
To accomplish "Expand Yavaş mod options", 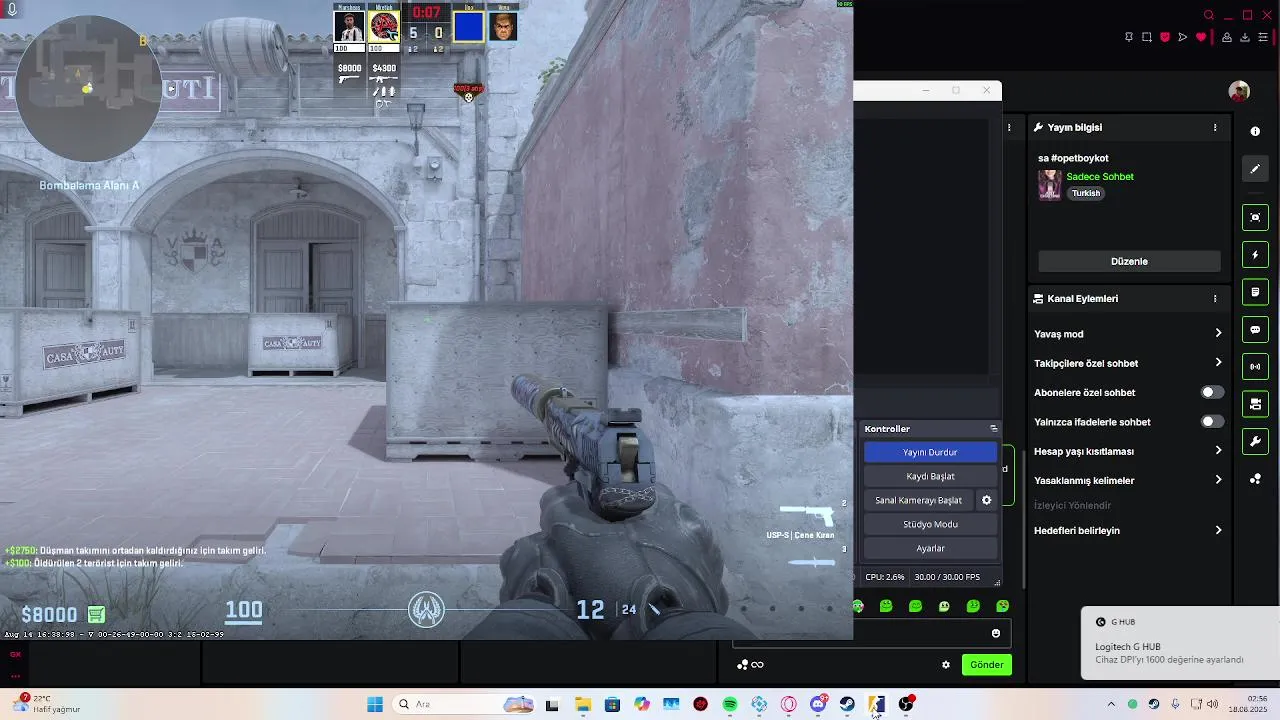I will (x=1128, y=334).
